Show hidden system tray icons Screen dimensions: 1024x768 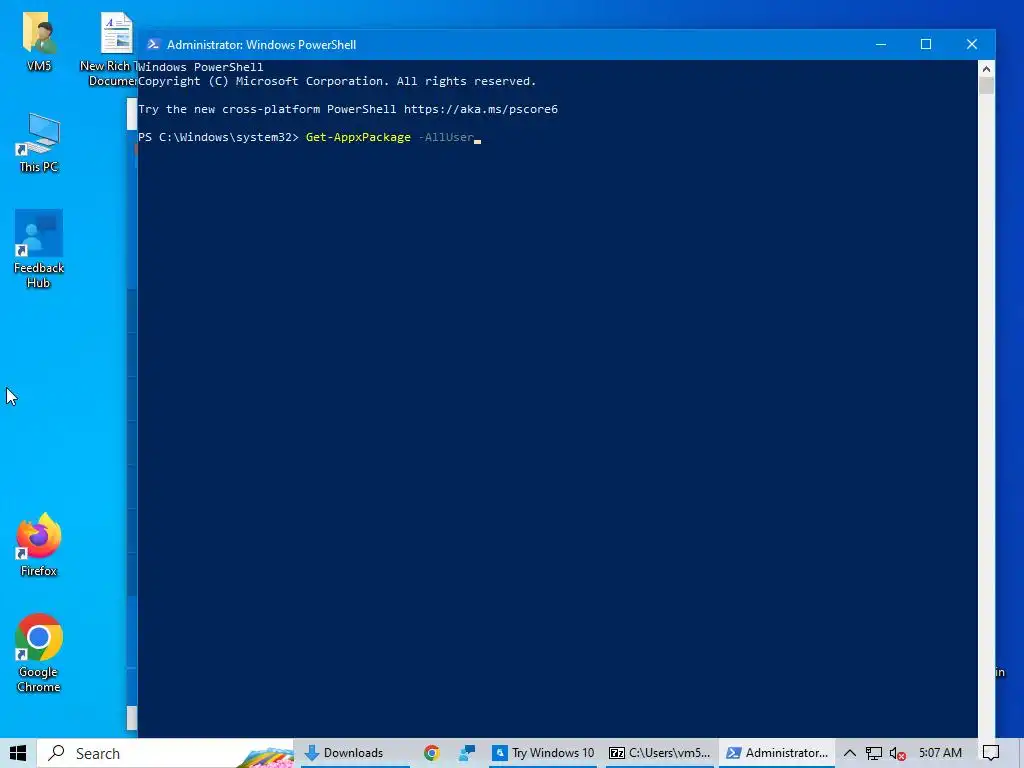tap(850, 753)
